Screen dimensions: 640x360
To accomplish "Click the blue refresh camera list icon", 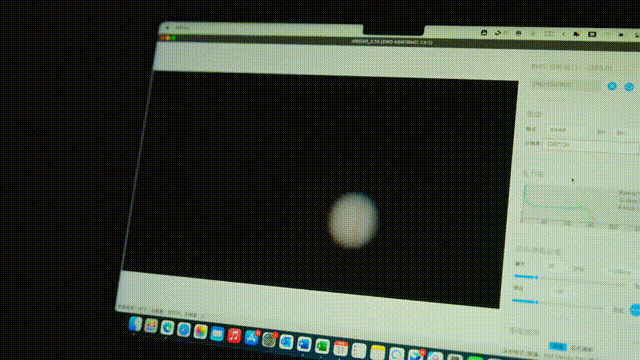I will pyautogui.click(x=629, y=87).
